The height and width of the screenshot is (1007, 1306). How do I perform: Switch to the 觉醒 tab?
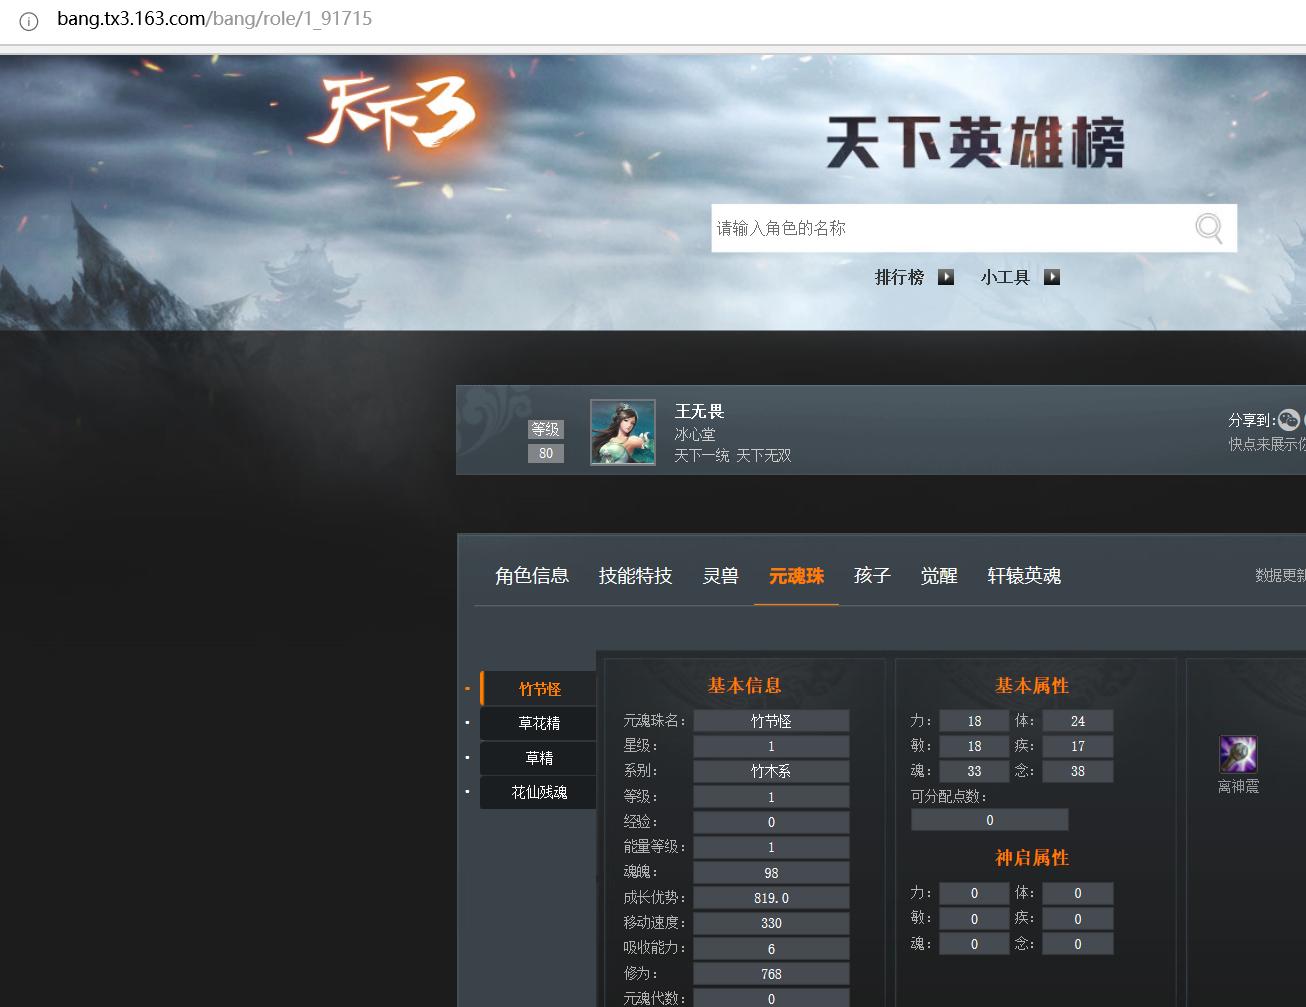939,576
